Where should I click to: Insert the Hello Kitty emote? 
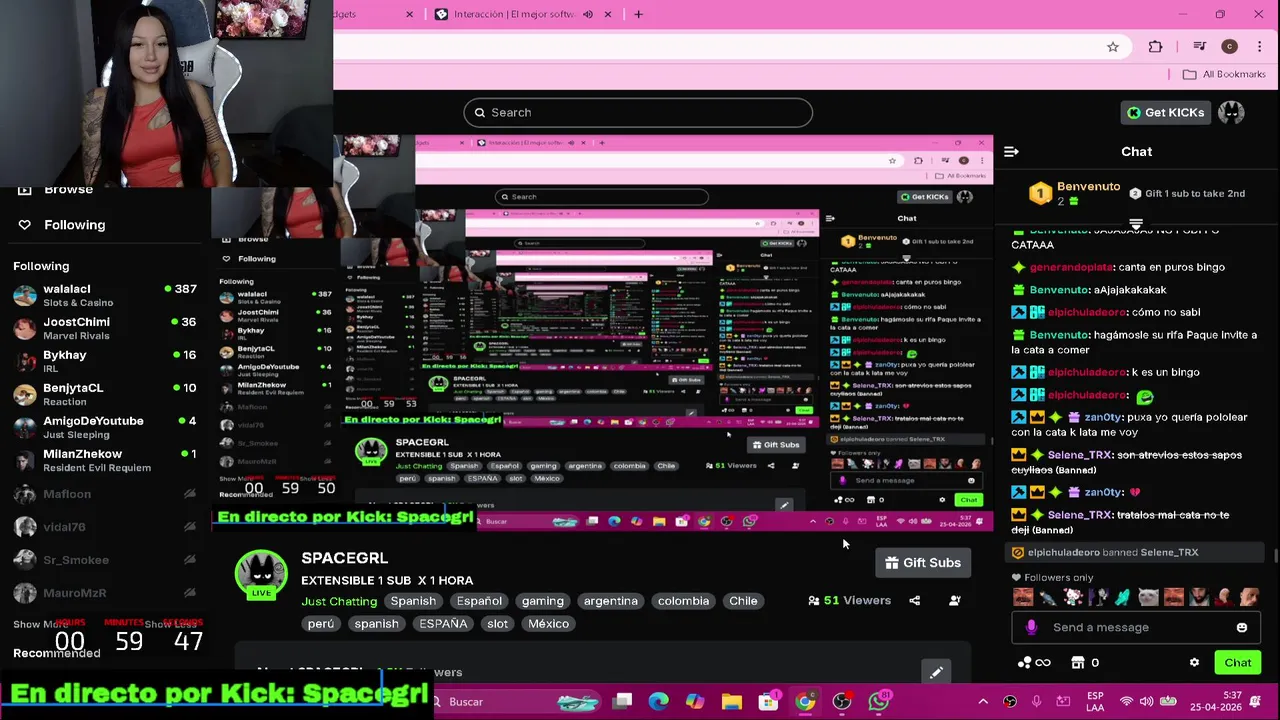click(1073, 598)
